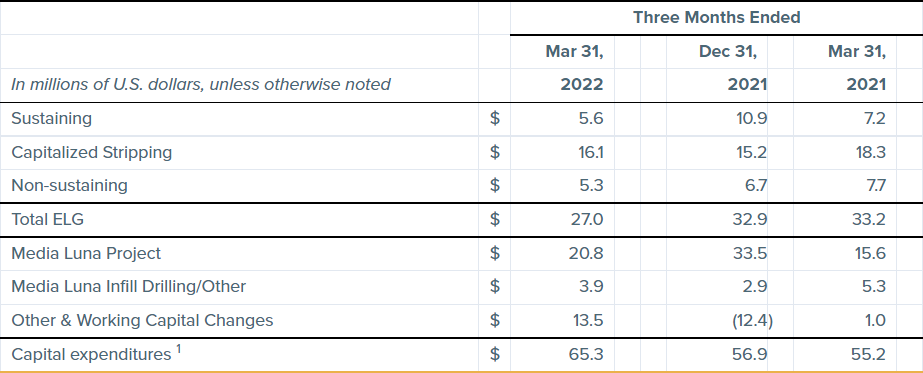Image resolution: width=923 pixels, height=373 pixels.
Task: Select Media Luna Infill Drilling/Other label
Action: [128, 287]
